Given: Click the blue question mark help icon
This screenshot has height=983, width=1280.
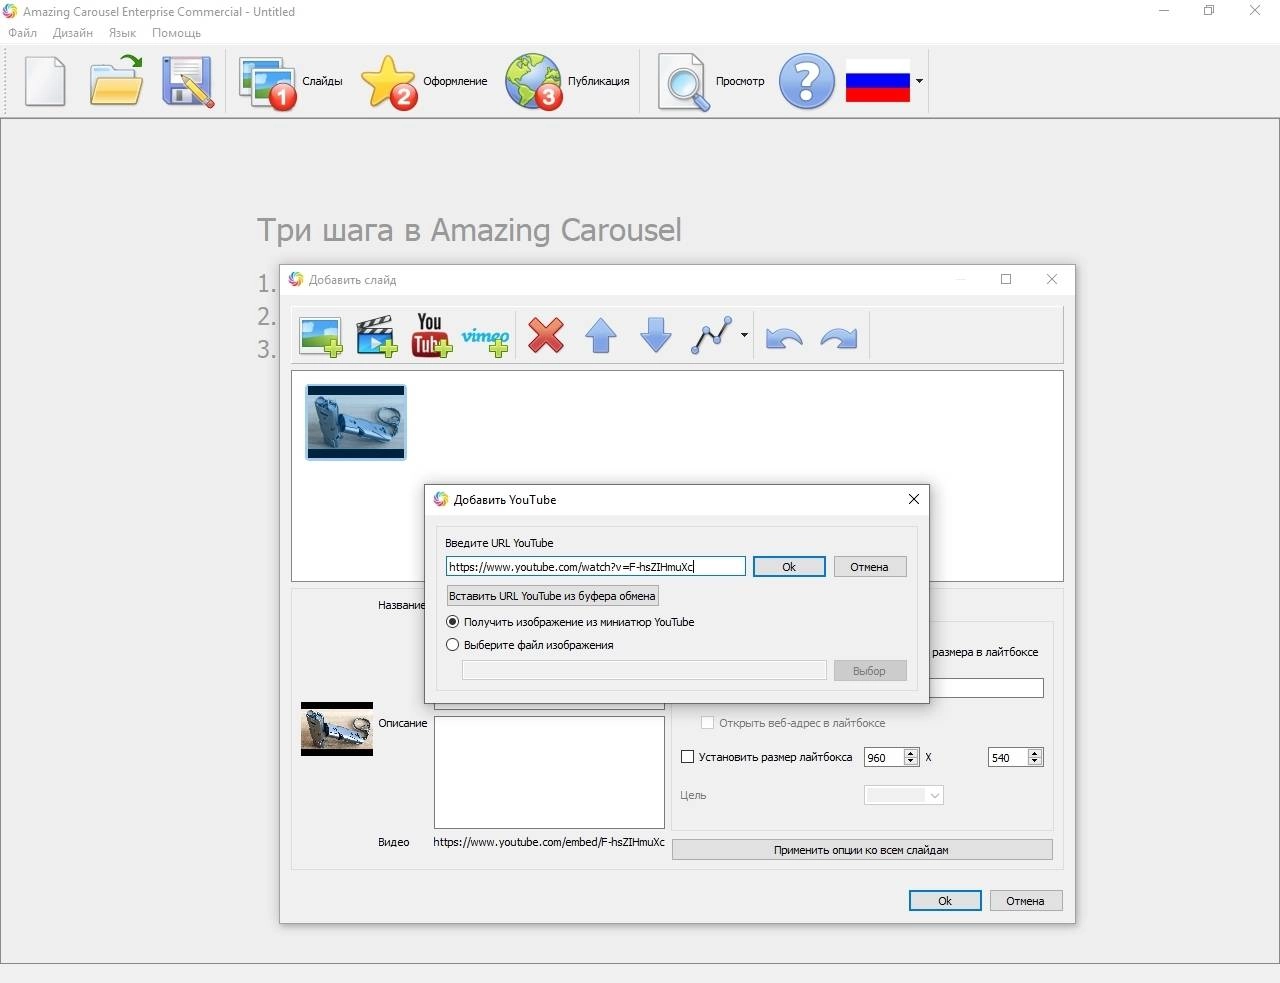Looking at the screenshot, I should 806,81.
